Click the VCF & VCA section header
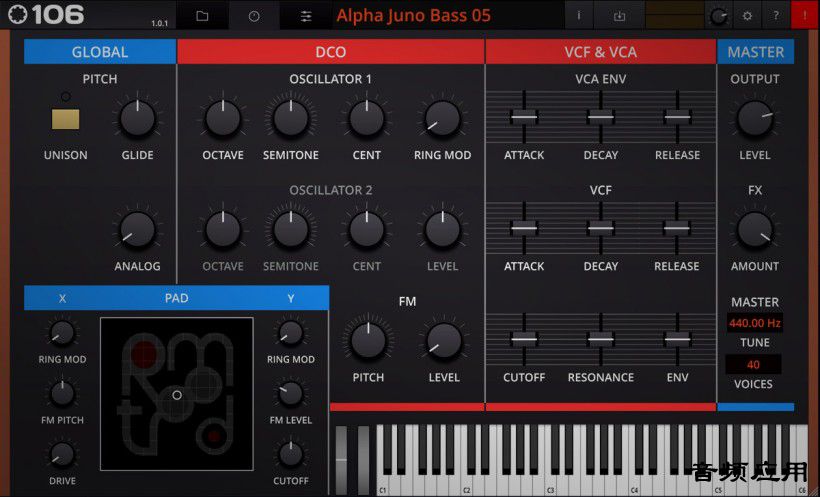The height and width of the screenshot is (497, 820). 600,52
